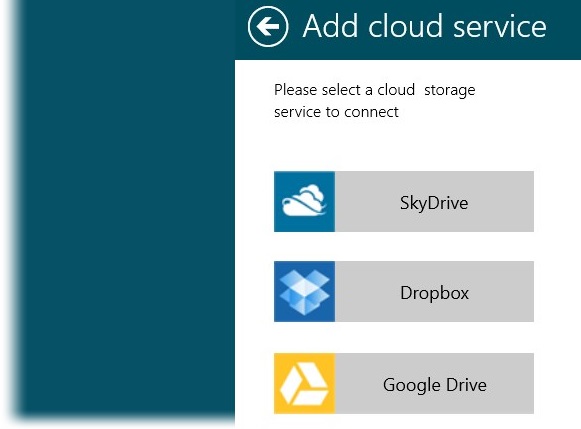Viewport: 581px width, 429px height.
Task: Click the Add cloud service heading
Action: point(424,26)
